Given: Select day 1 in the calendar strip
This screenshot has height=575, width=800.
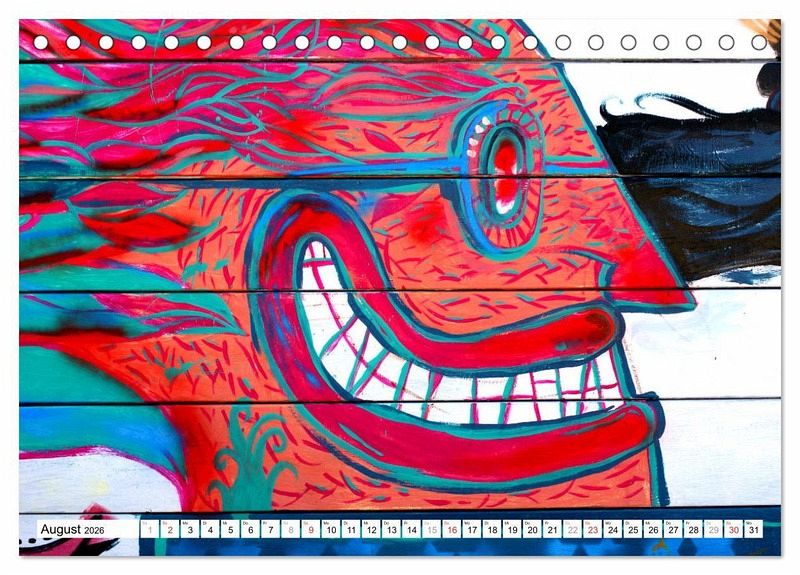Looking at the screenshot, I should click(149, 529).
